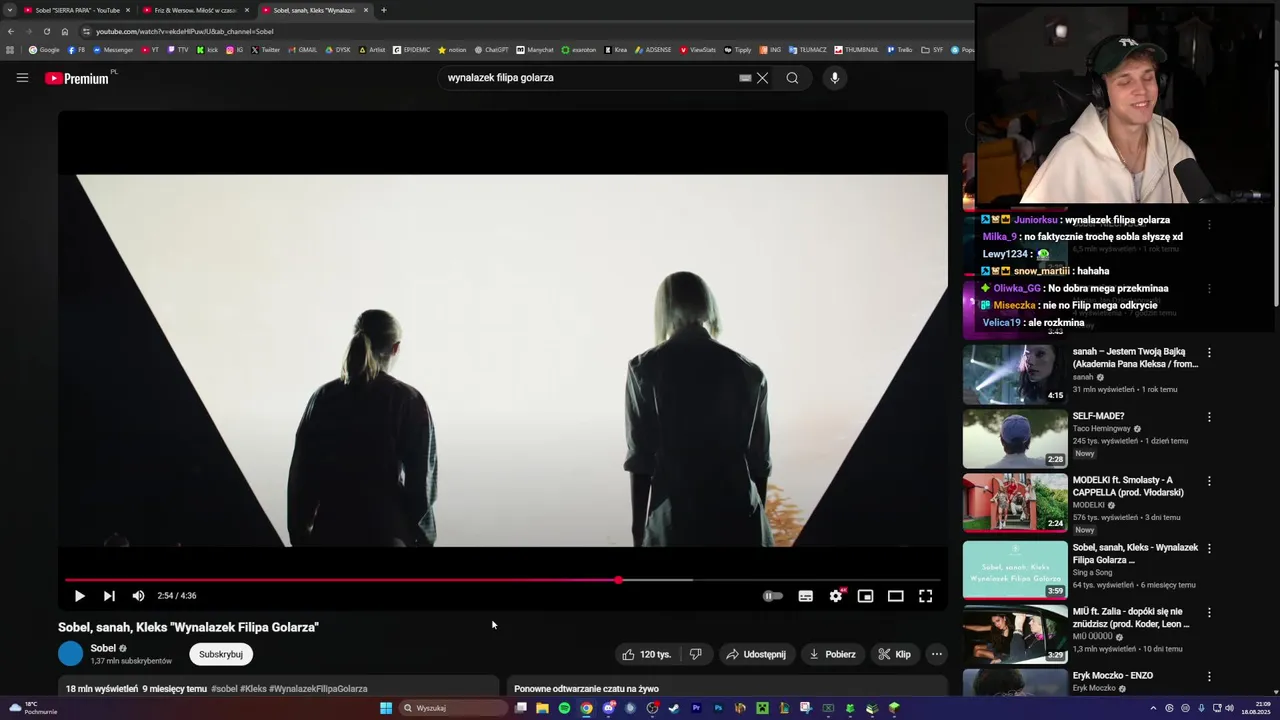Open the tab search dropdown arrow

(x=9, y=10)
